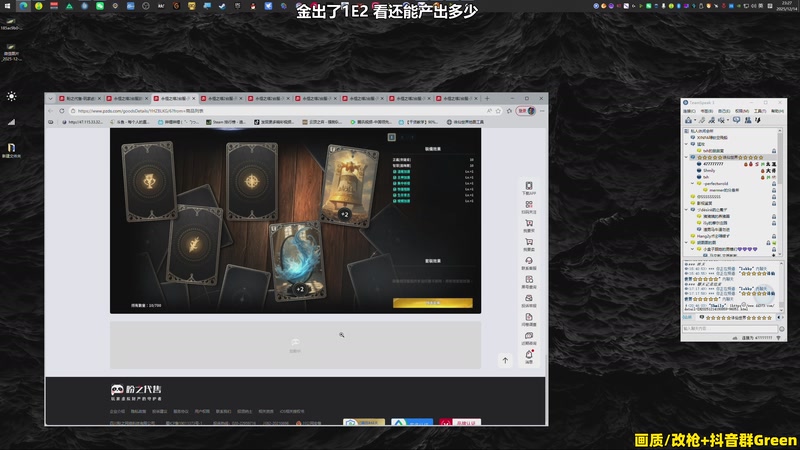This screenshot has width=800, height=450.
Task: Collapse the -perfectworld channel in TeamSpeak
Action: coord(693,183)
